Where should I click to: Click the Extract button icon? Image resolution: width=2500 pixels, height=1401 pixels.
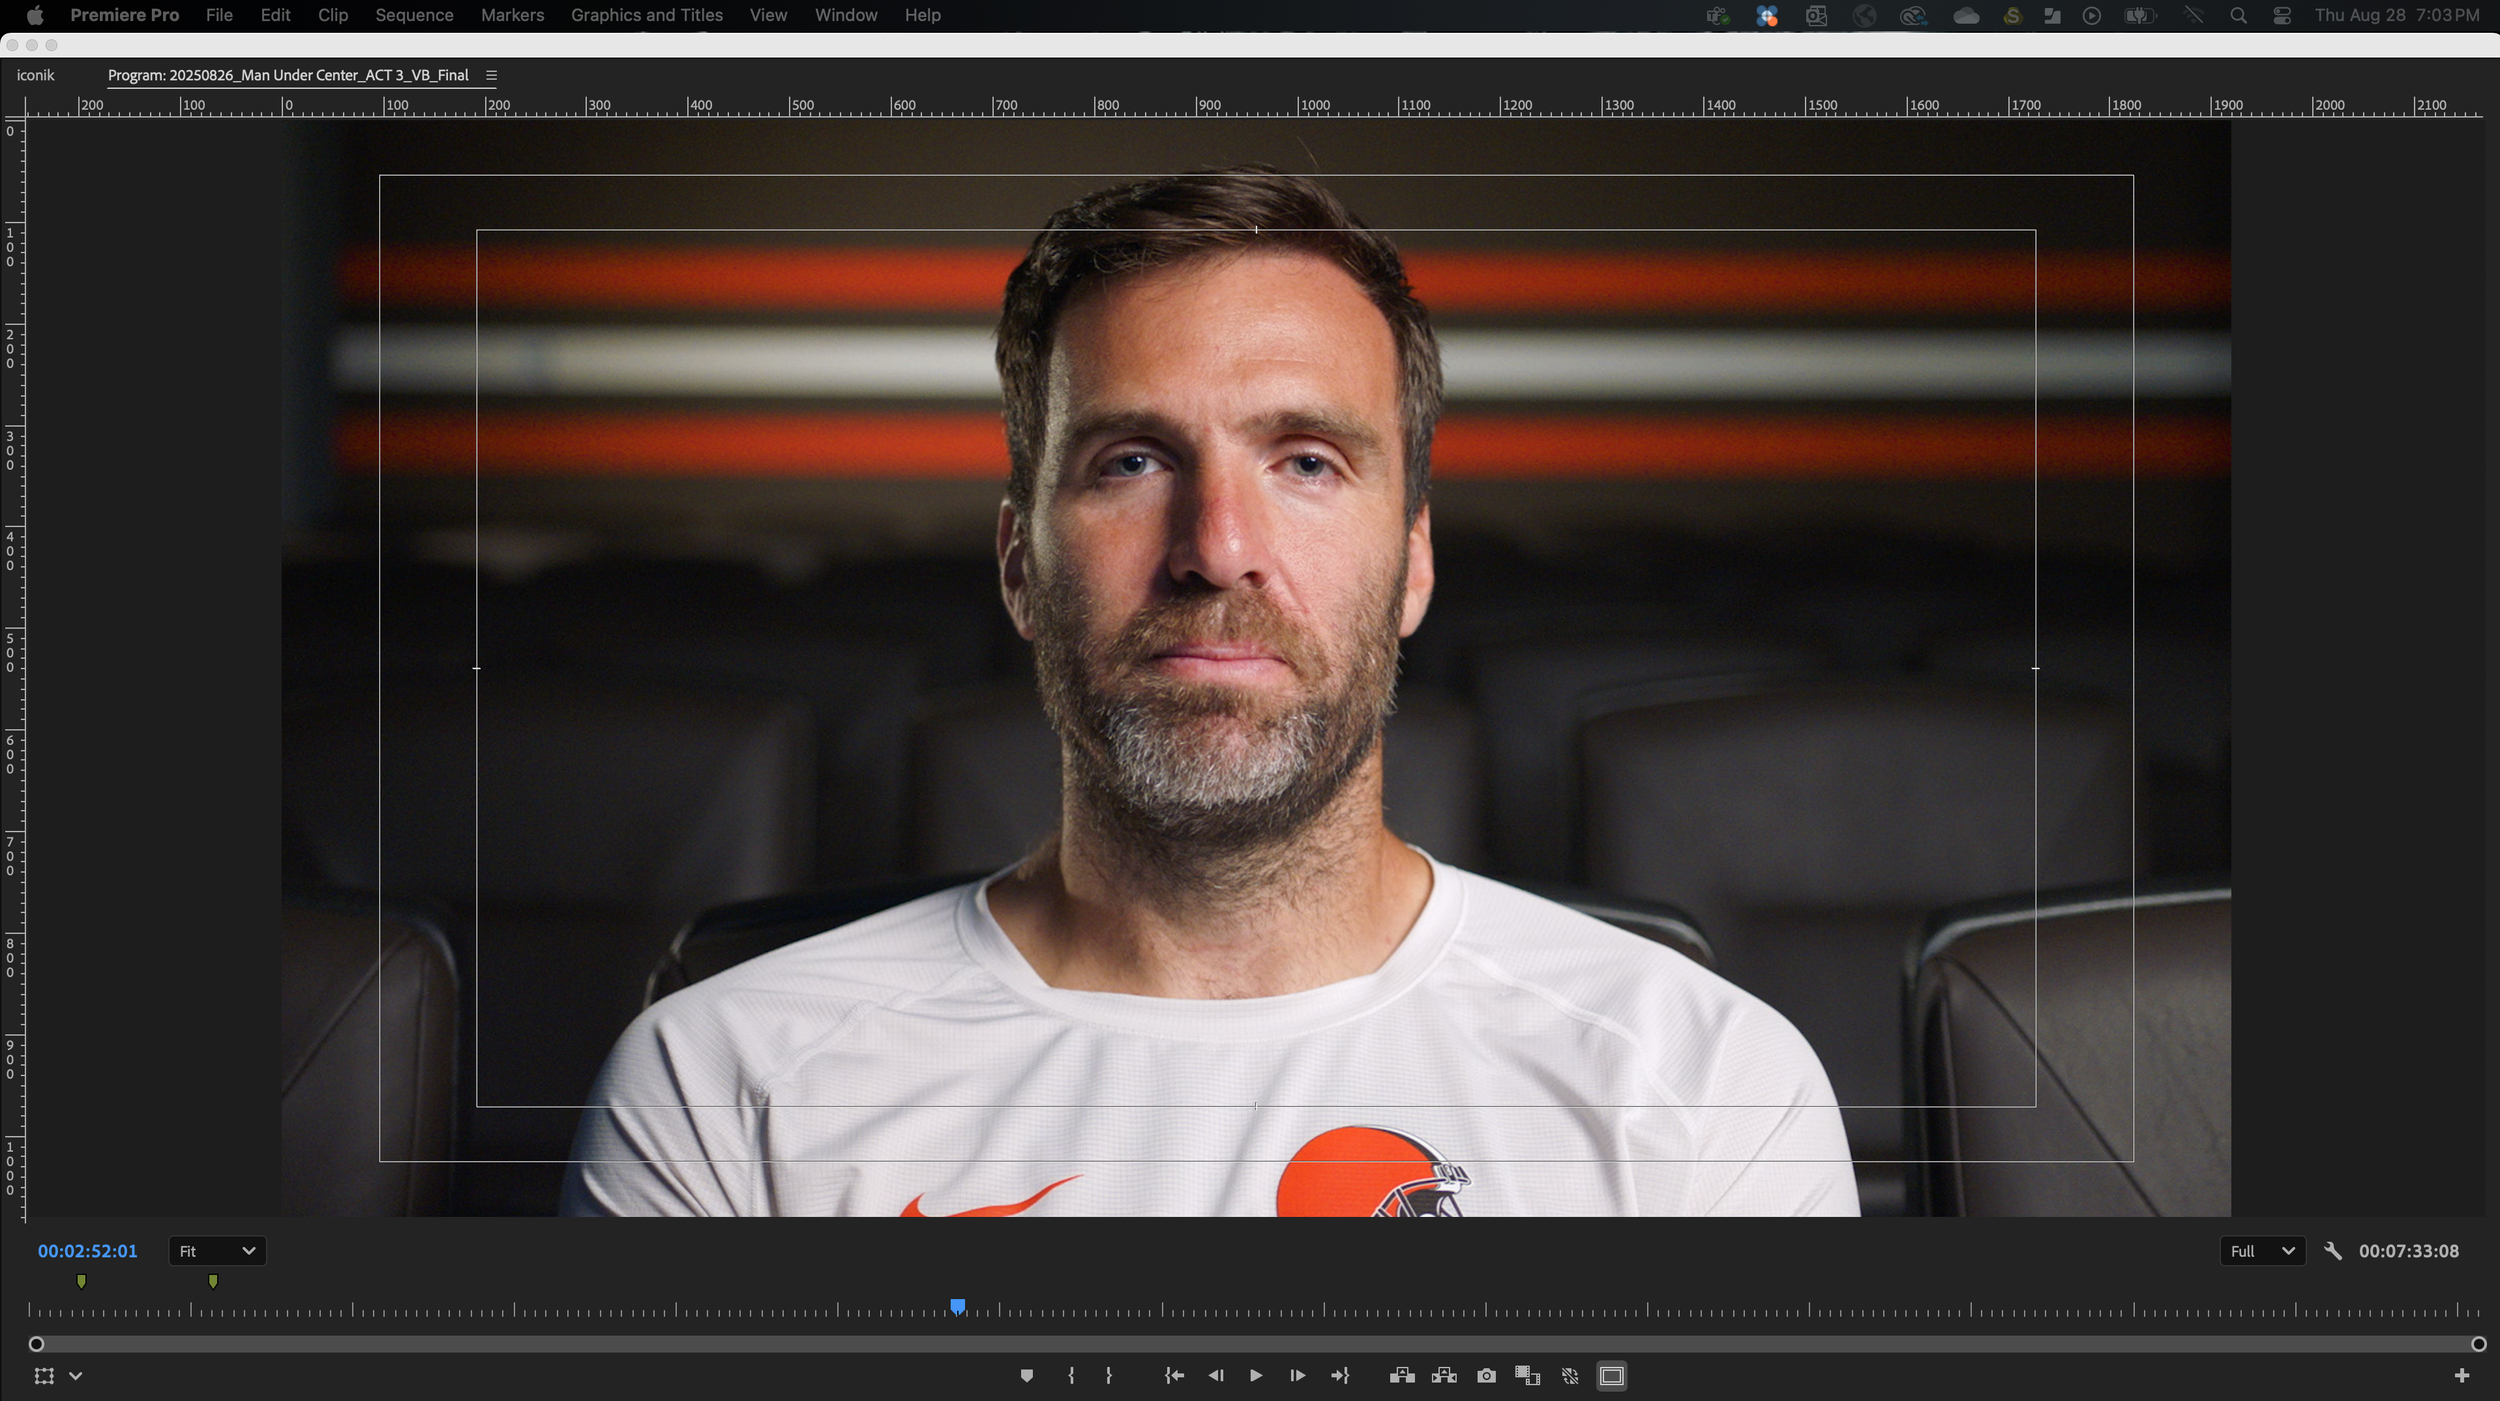1444,1376
